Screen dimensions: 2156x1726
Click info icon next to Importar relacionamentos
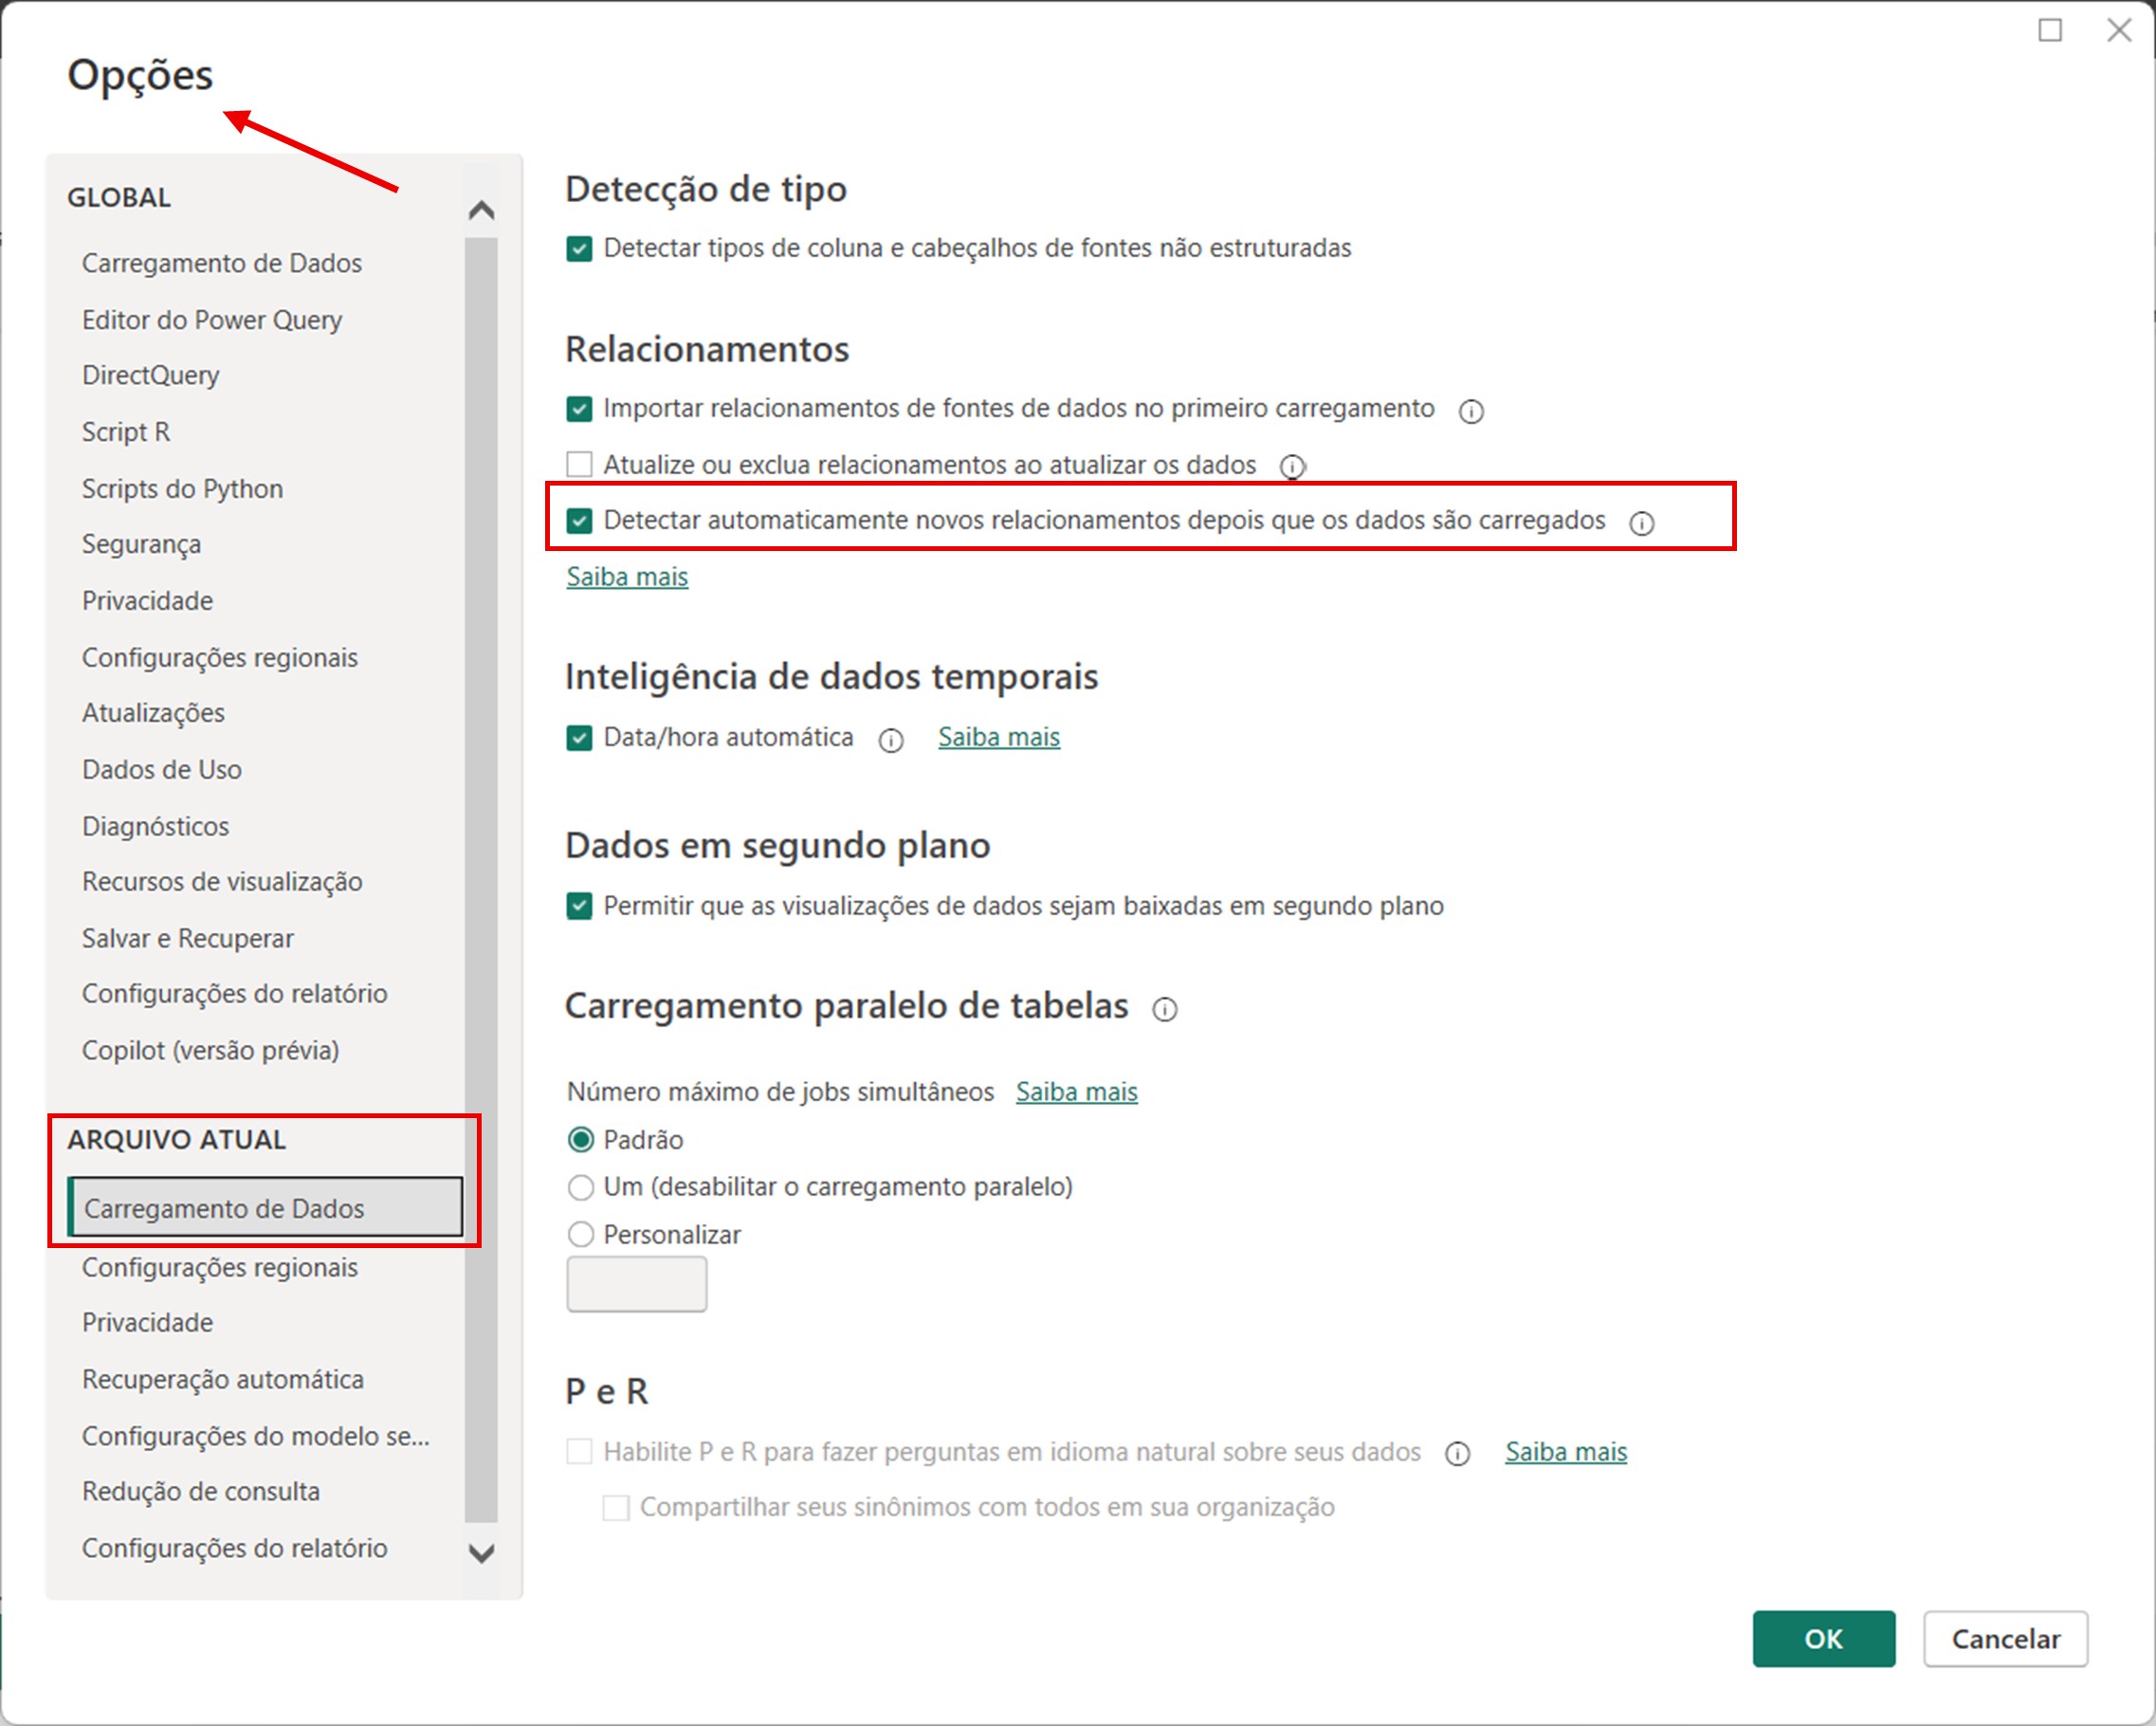click(1470, 411)
